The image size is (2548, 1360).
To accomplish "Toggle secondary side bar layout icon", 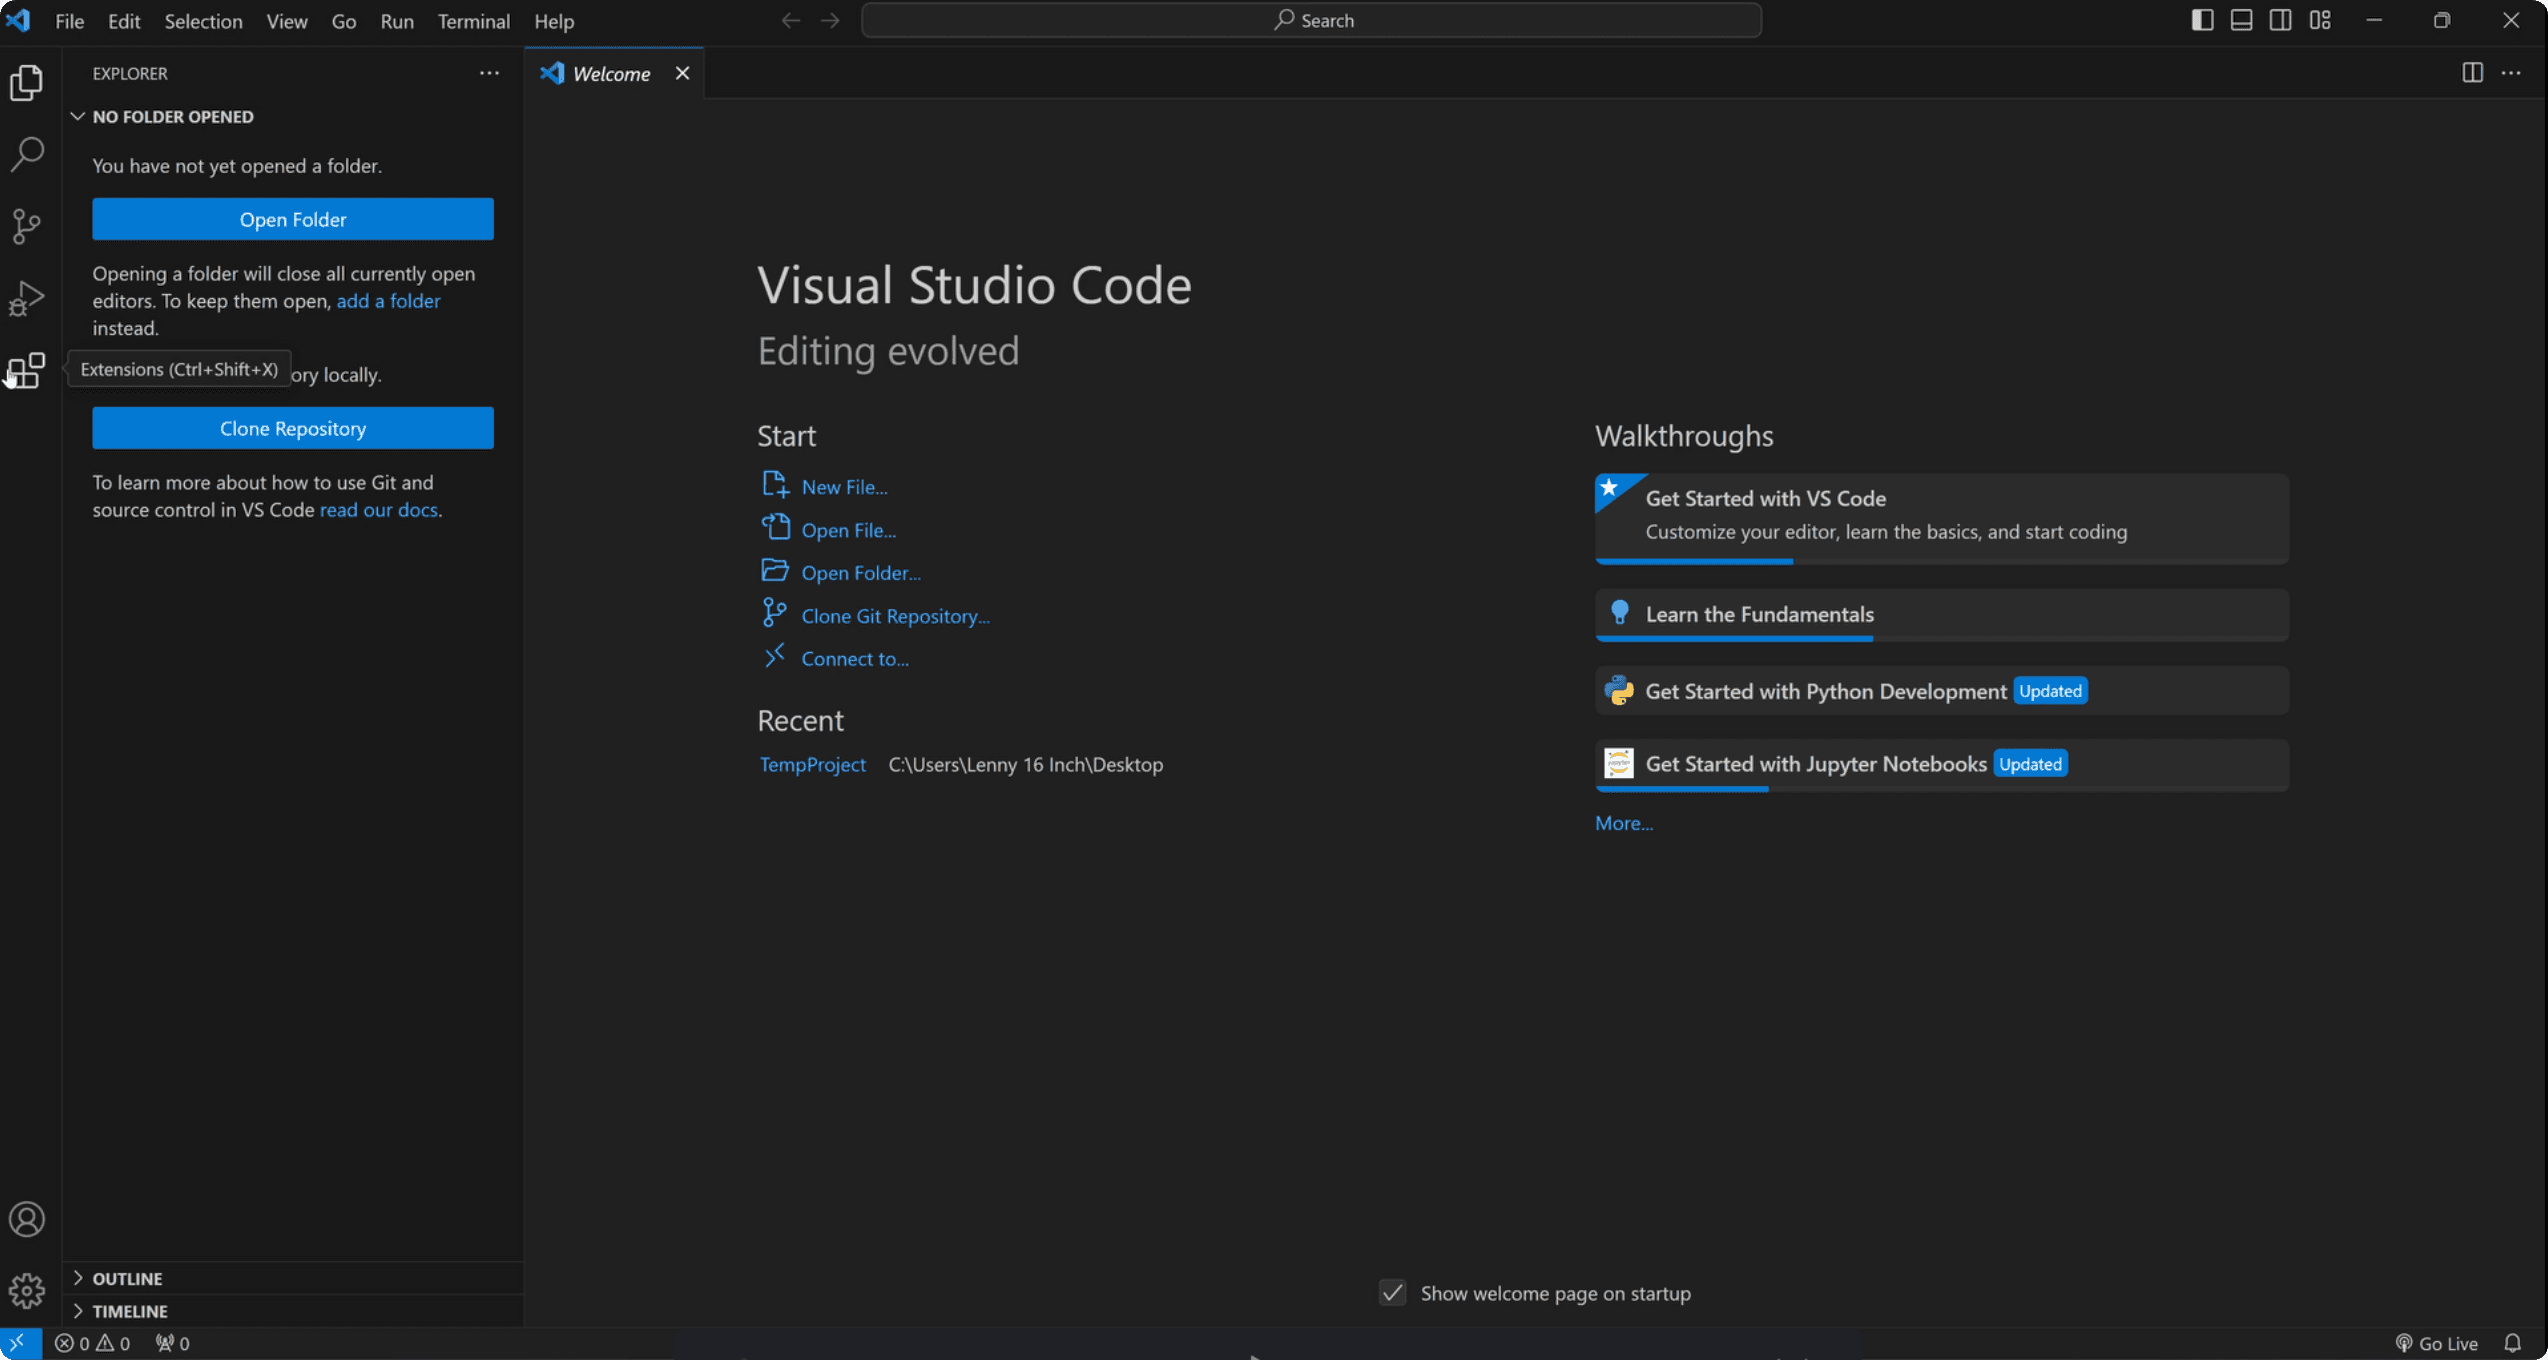I will click(x=2280, y=20).
